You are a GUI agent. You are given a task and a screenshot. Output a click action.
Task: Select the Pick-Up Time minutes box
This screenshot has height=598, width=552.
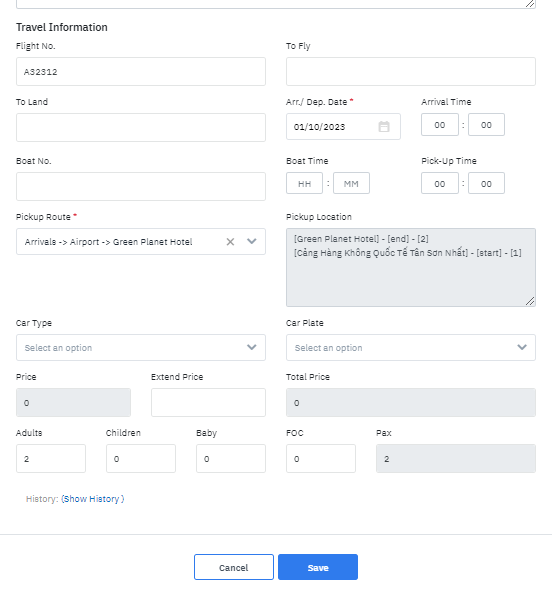coord(486,183)
